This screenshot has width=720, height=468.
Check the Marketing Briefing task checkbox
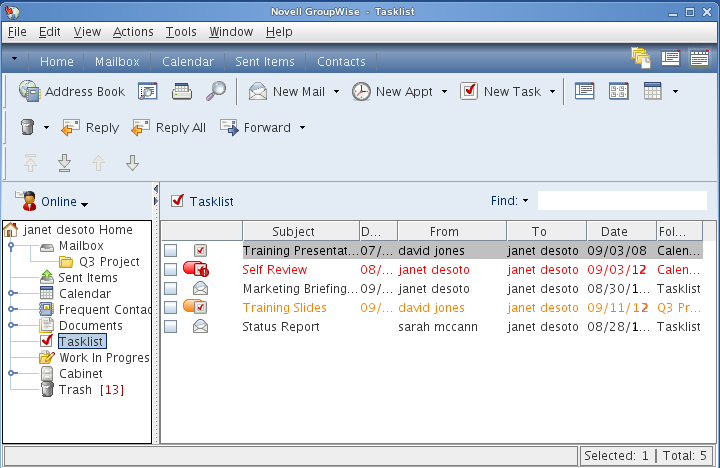click(x=171, y=288)
